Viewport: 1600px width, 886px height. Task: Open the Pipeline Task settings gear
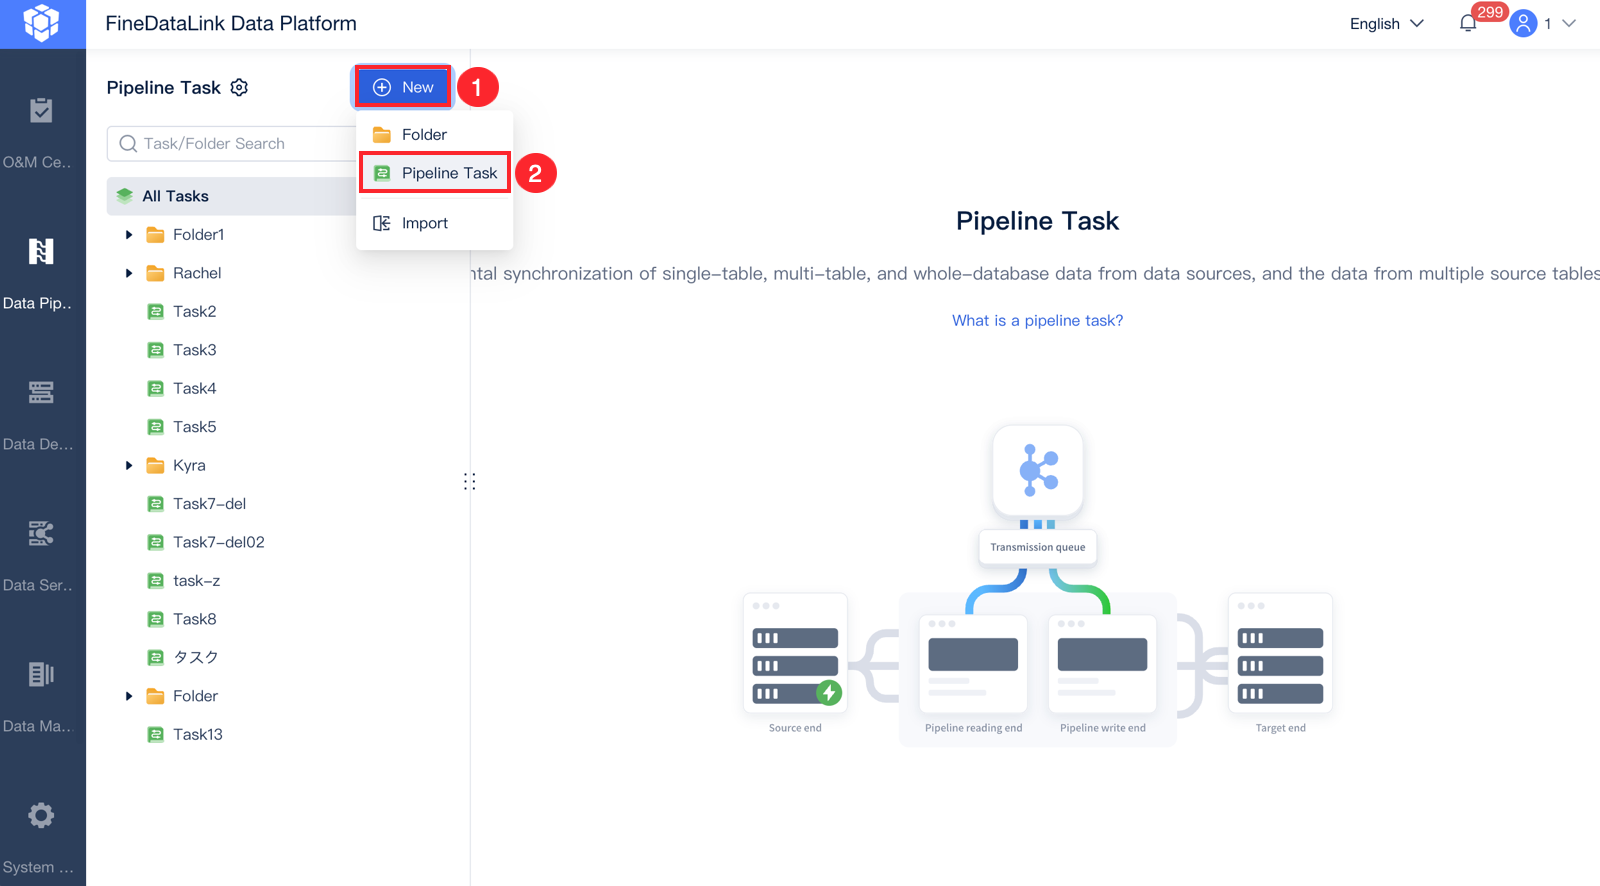(x=239, y=87)
